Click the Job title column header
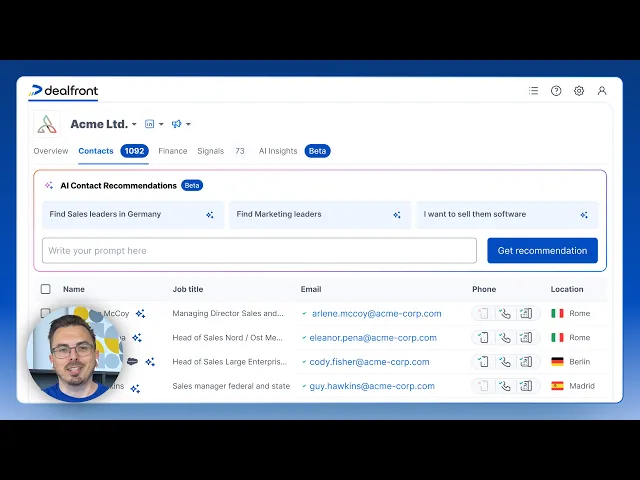This screenshot has height=480, width=640. pyautogui.click(x=188, y=289)
